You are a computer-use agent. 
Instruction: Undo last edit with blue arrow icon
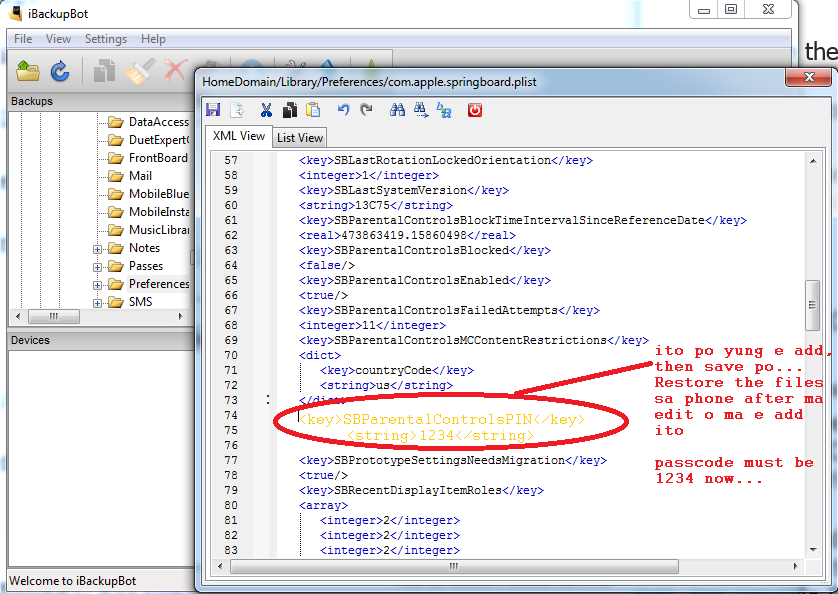tap(343, 110)
